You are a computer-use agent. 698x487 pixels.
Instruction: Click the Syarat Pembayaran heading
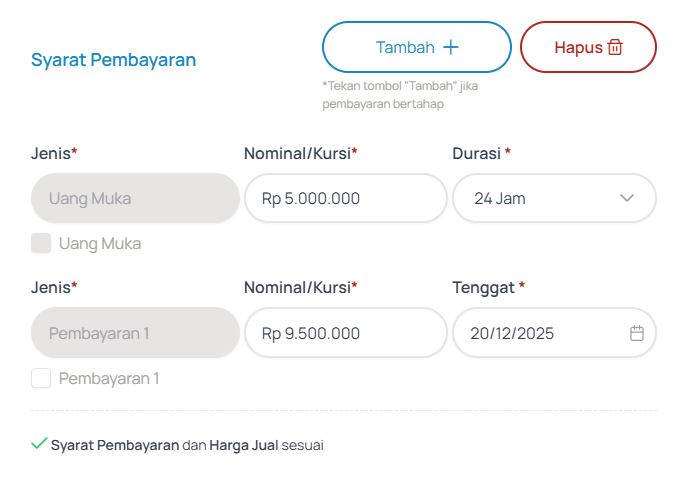click(x=113, y=60)
